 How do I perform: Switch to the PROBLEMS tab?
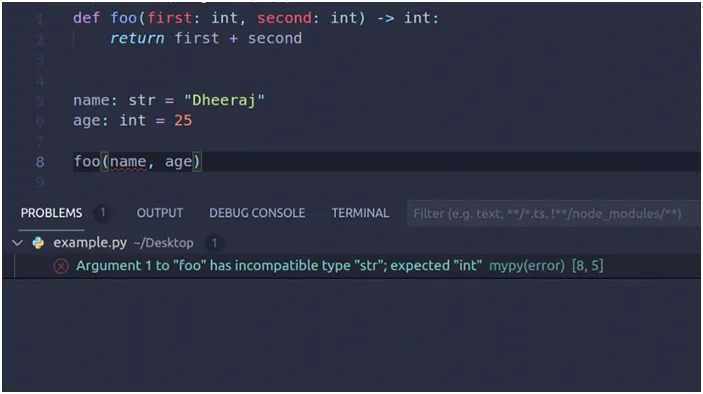51,213
